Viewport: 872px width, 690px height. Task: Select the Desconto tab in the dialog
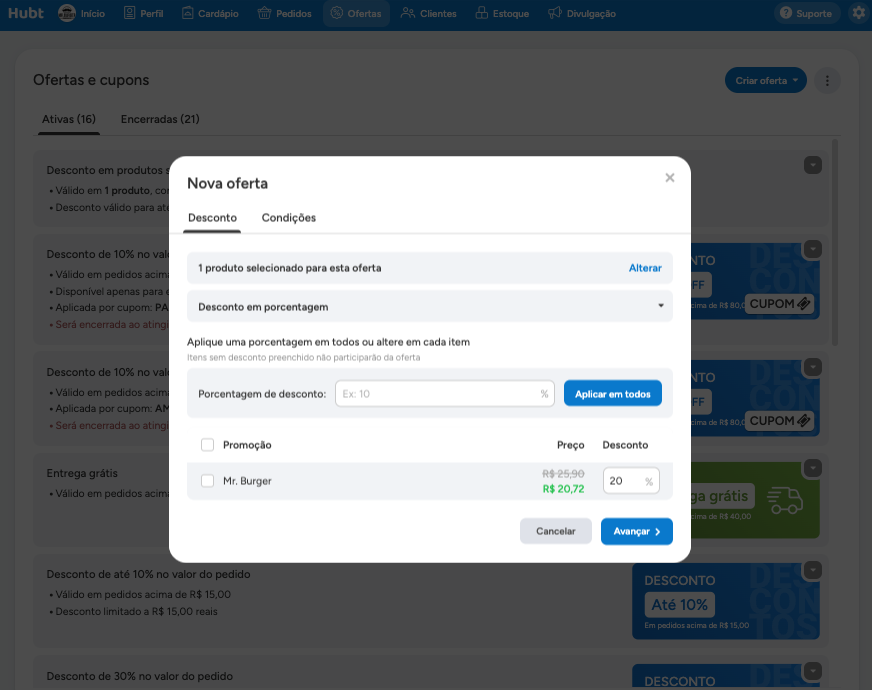coord(212,218)
